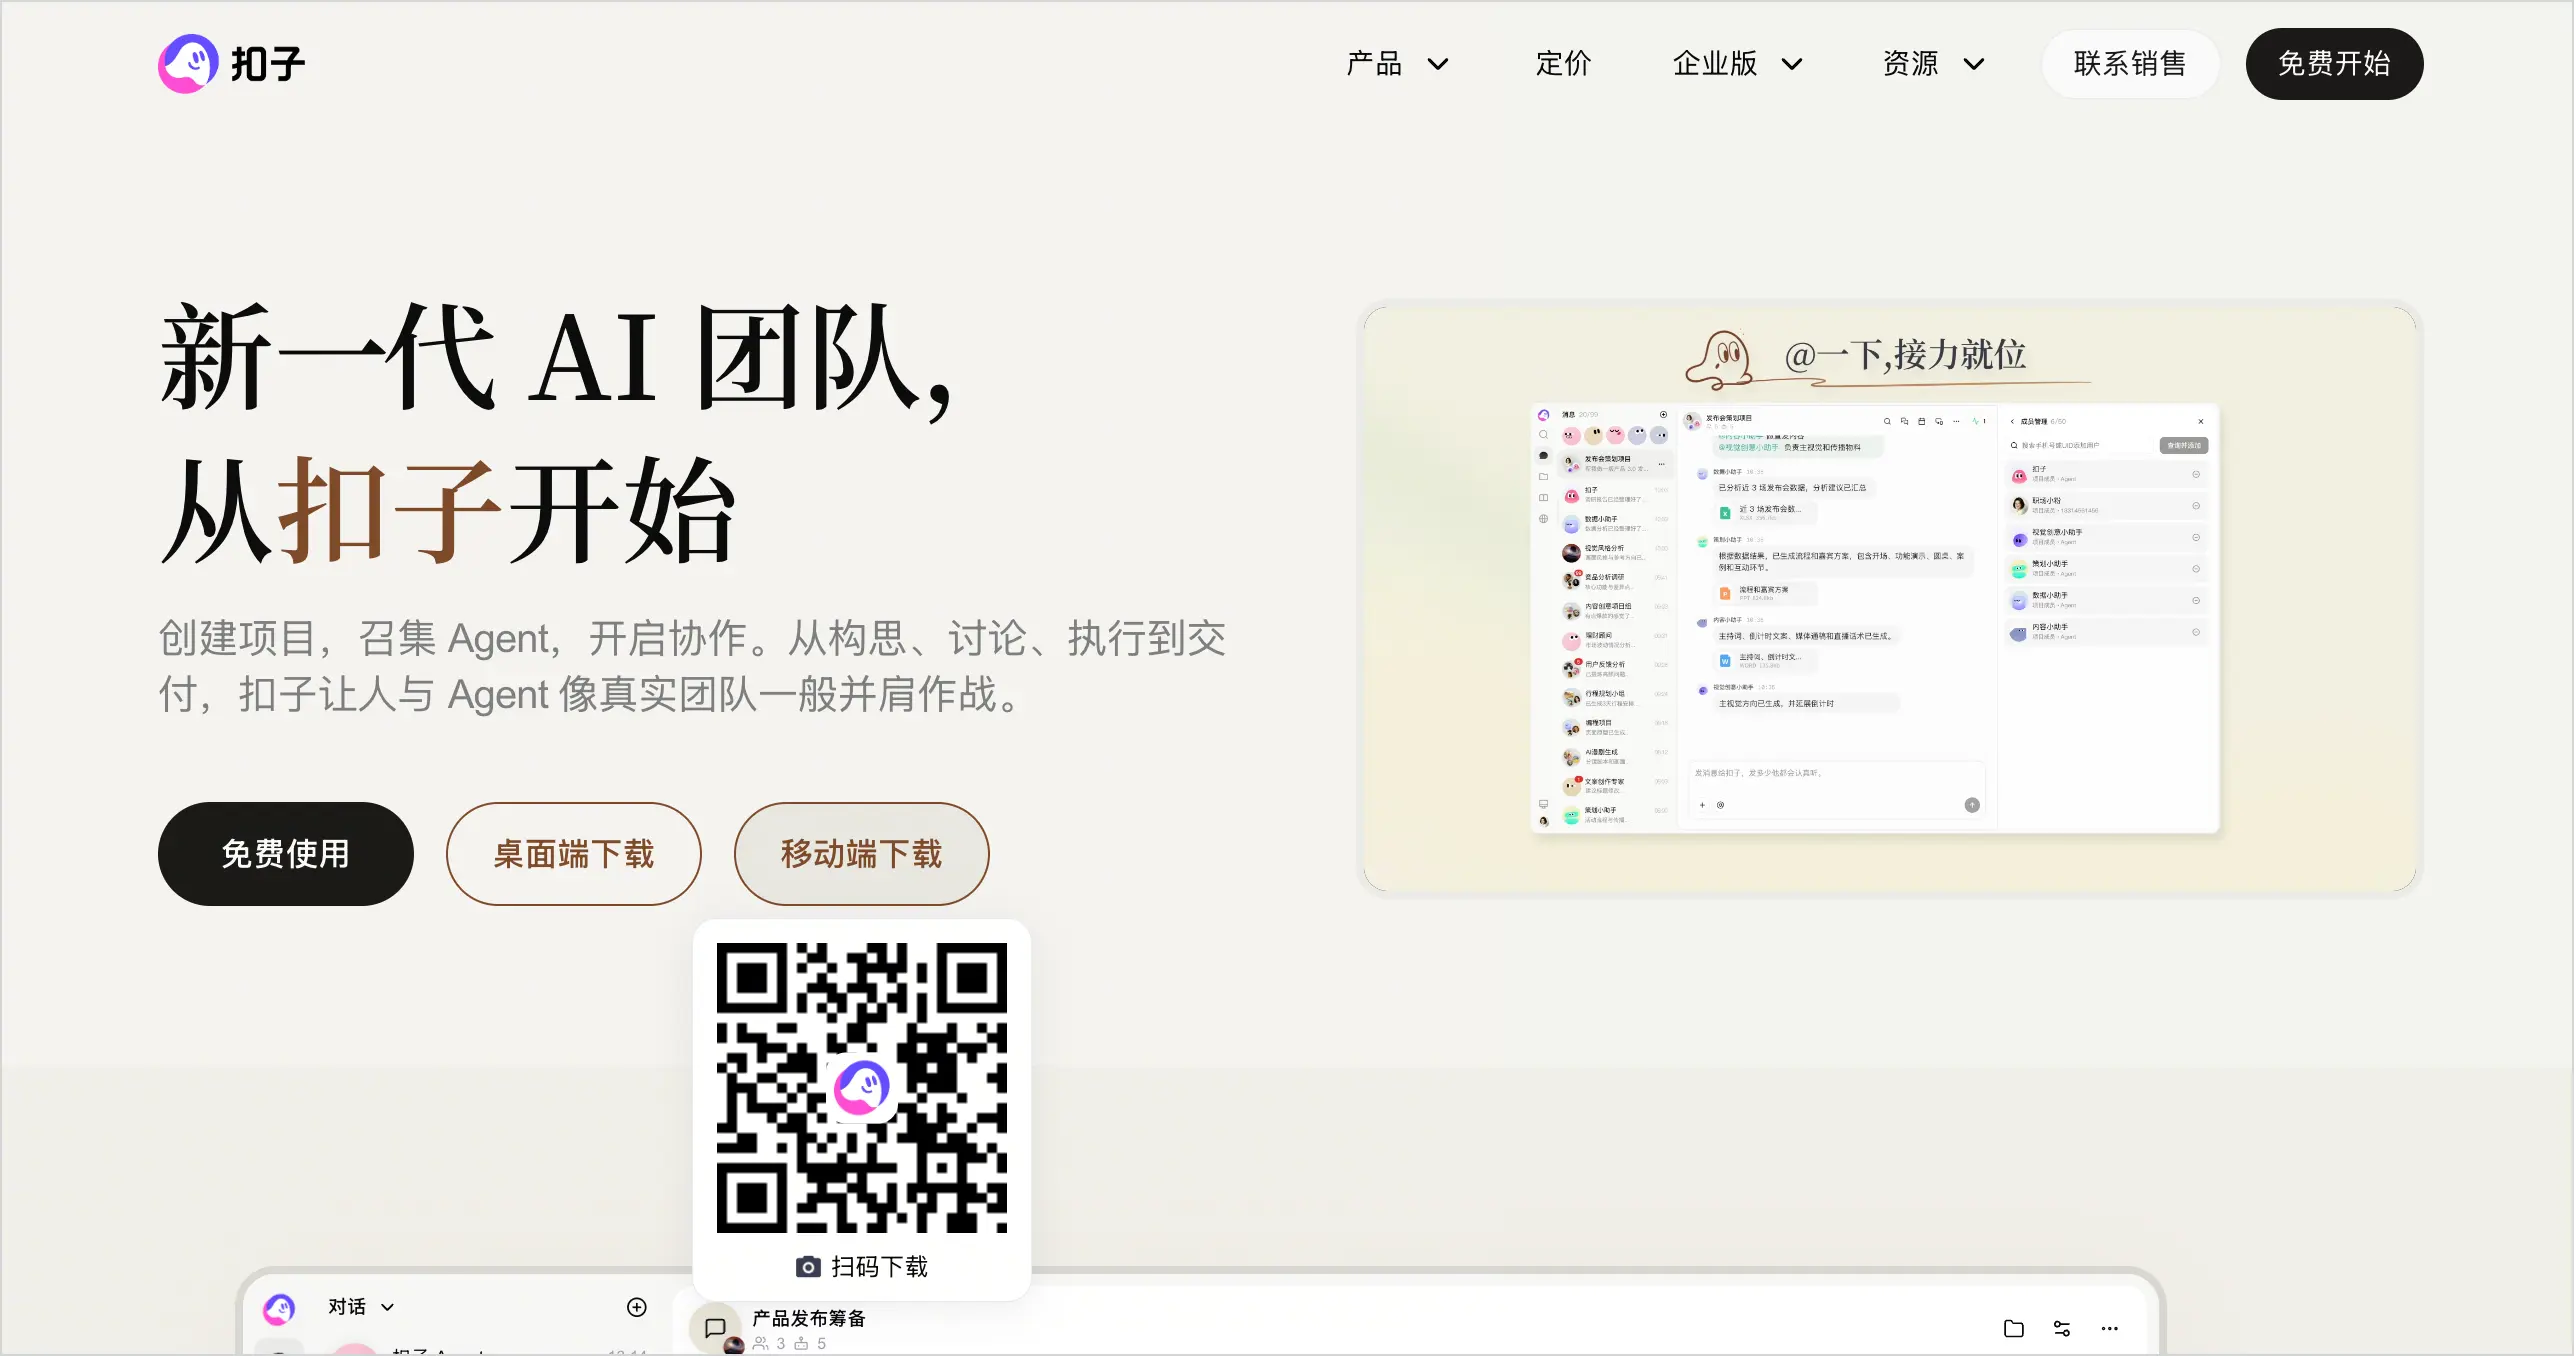Open the 对话 dropdown in bottom panel
This screenshot has width=2574, height=1356.
(x=361, y=1307)
